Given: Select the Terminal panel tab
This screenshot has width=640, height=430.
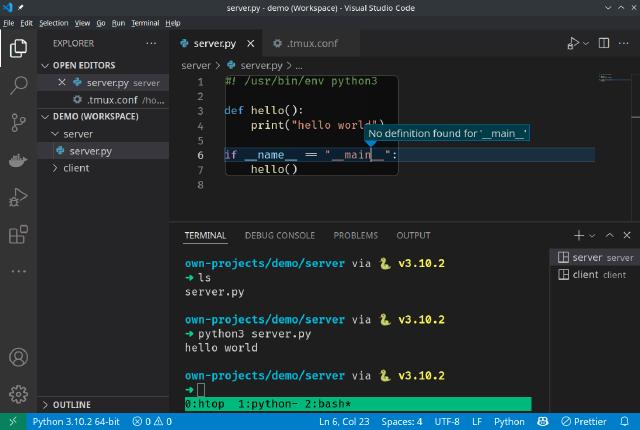Looking at the screenshot, I should [x=205, y=235].
